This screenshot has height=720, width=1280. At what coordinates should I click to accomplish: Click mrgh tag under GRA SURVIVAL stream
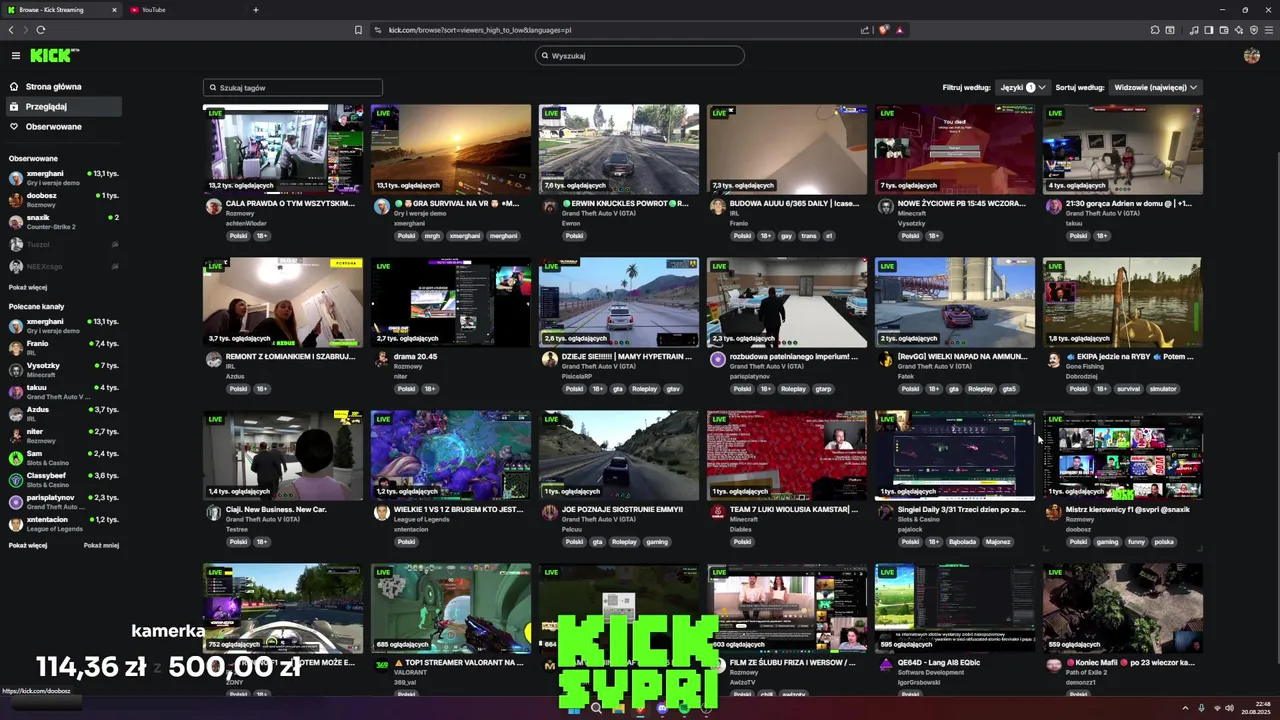coord(432,236)
